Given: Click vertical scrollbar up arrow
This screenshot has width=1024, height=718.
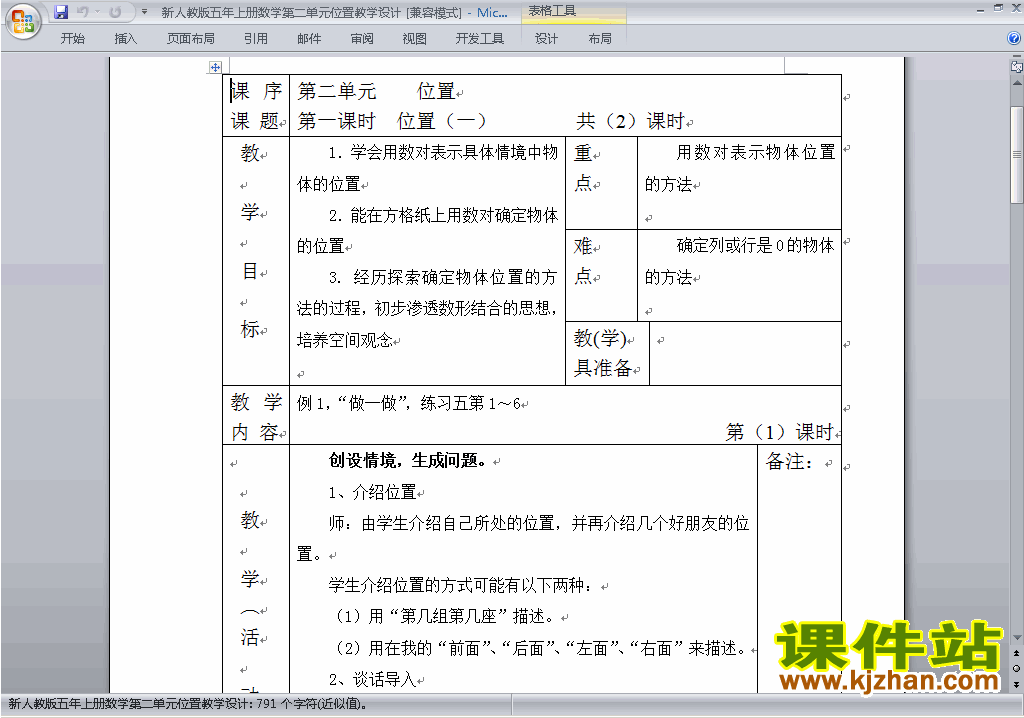Looking at the screenshot, I should [x=1017, y=84].
